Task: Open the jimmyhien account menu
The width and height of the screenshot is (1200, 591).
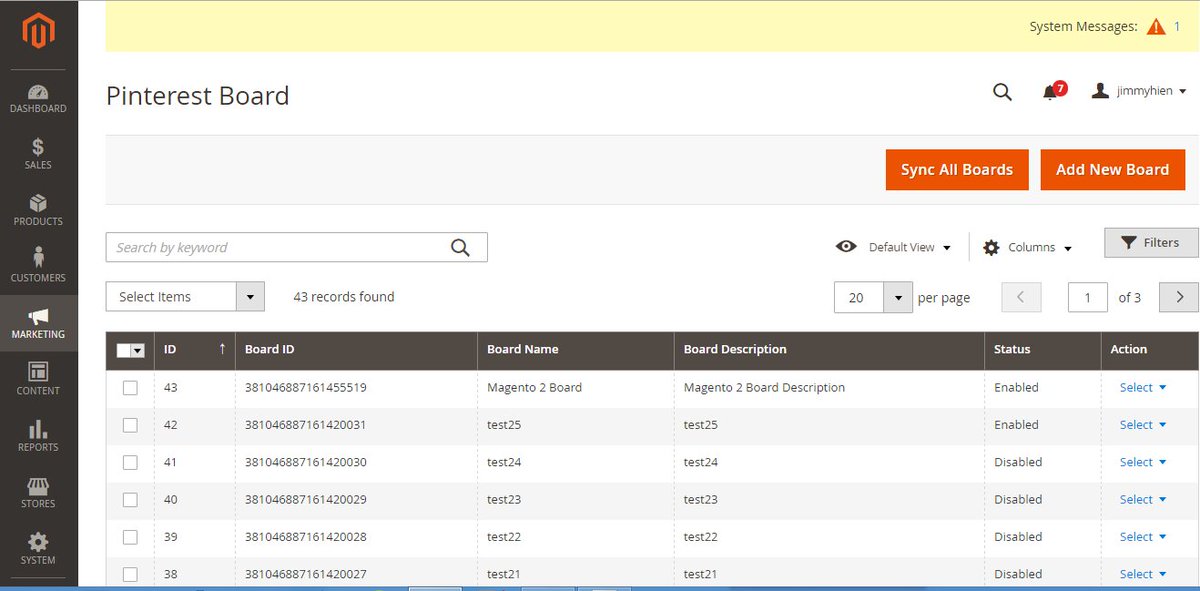Action: pyautogui.click(x=1138, y=91)
